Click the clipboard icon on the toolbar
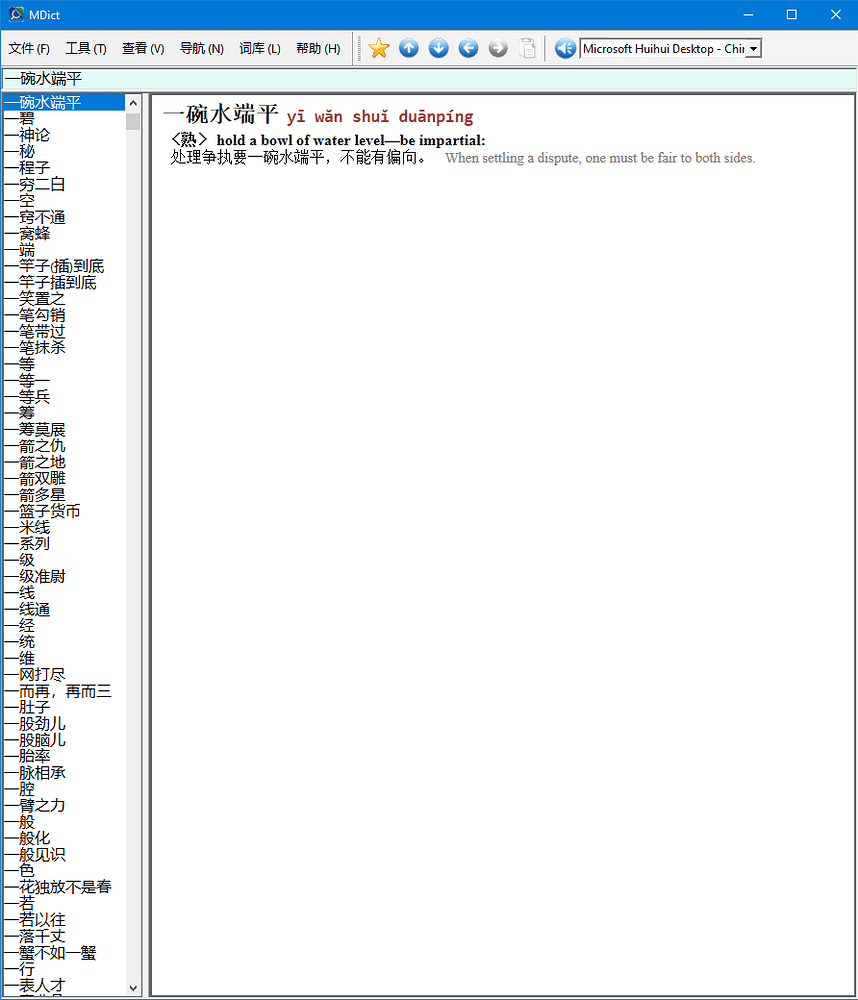 [527, 47]
